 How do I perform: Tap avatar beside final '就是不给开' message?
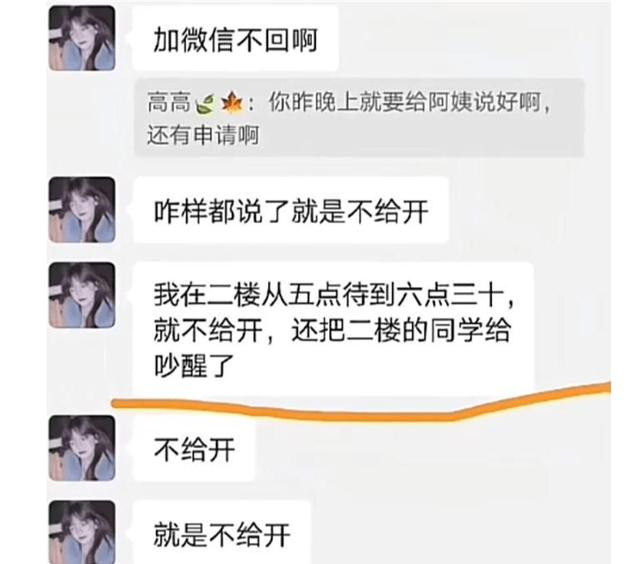[82, 532]
